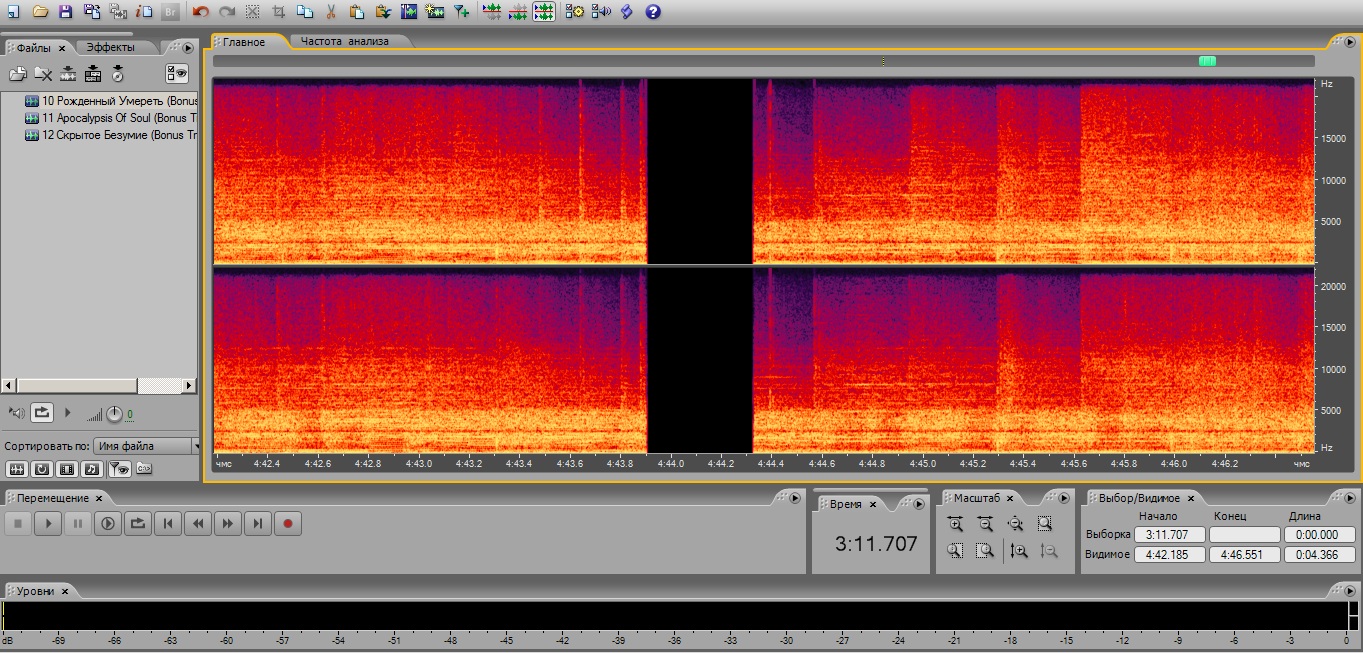Open the Перемещение panel options arrow menu
Image resolution: width=1363 pixels, height=653 pixels.
796,498
